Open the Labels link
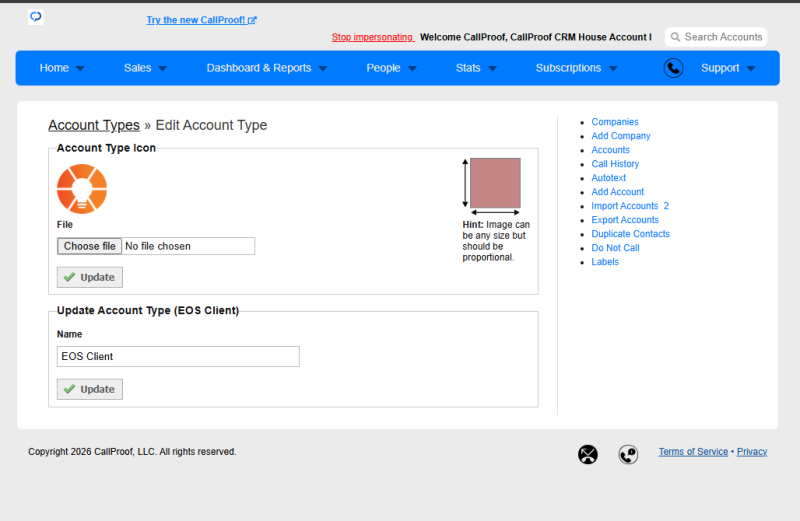This screenshot has height=521, width=800. (605, 262)
